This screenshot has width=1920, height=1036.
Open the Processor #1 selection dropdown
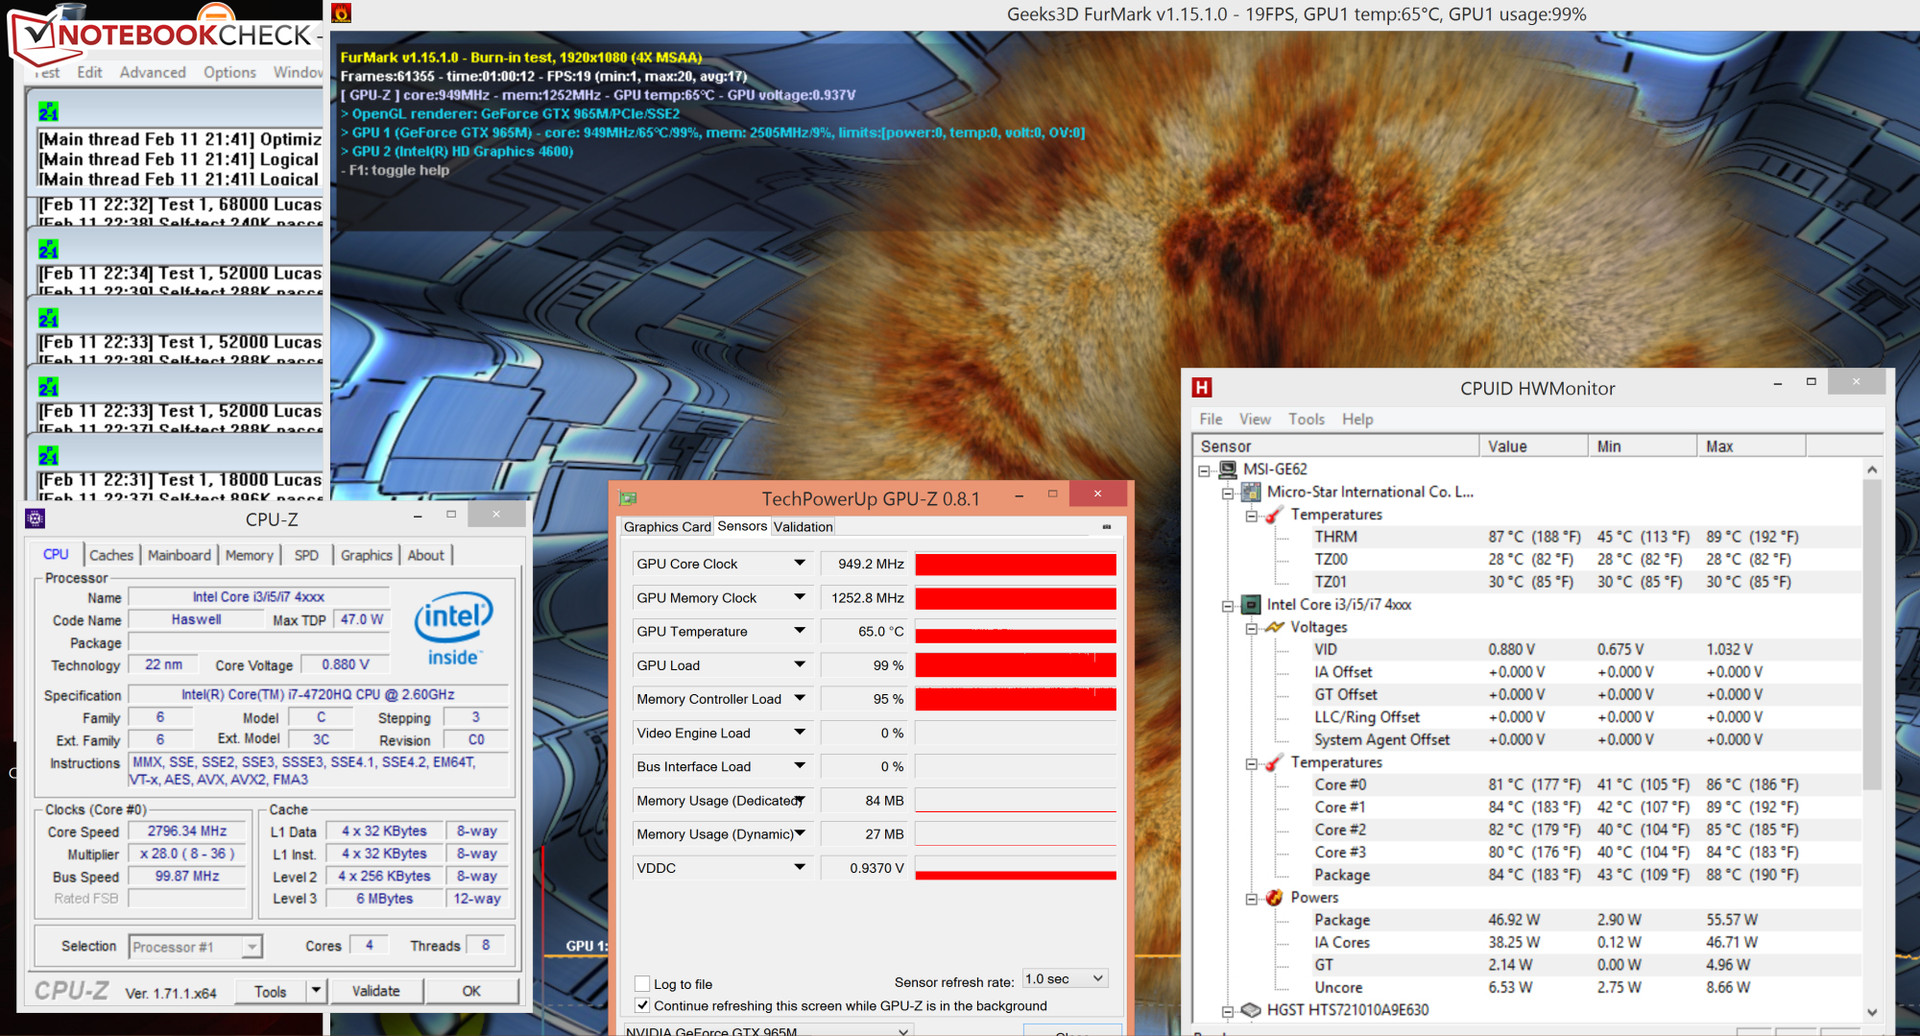[x=196, y=947]
